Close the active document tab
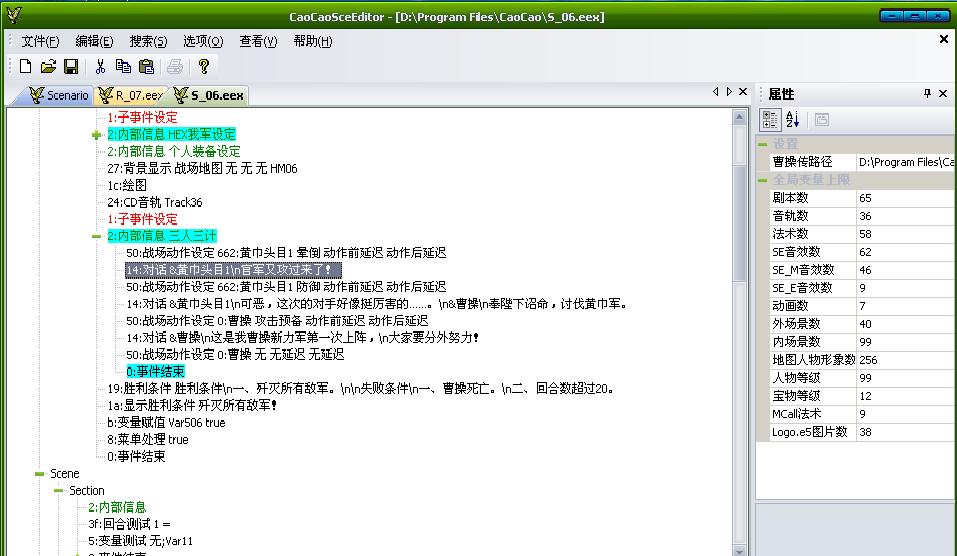 743,92
